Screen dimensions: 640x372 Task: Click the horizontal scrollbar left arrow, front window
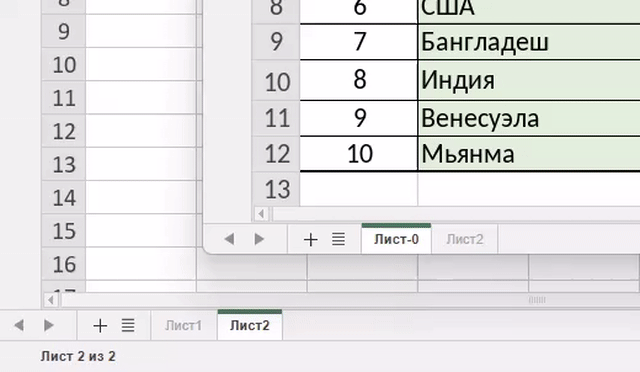[x=261, y=214]
